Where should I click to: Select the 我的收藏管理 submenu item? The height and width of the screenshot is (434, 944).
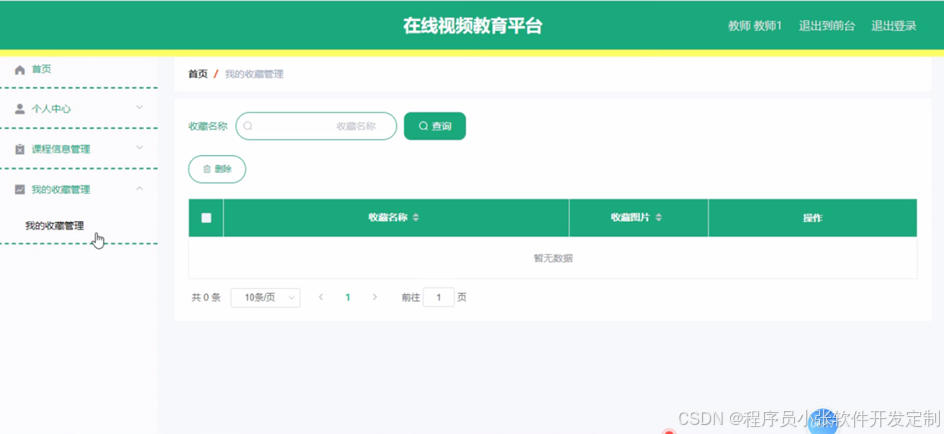54,226
